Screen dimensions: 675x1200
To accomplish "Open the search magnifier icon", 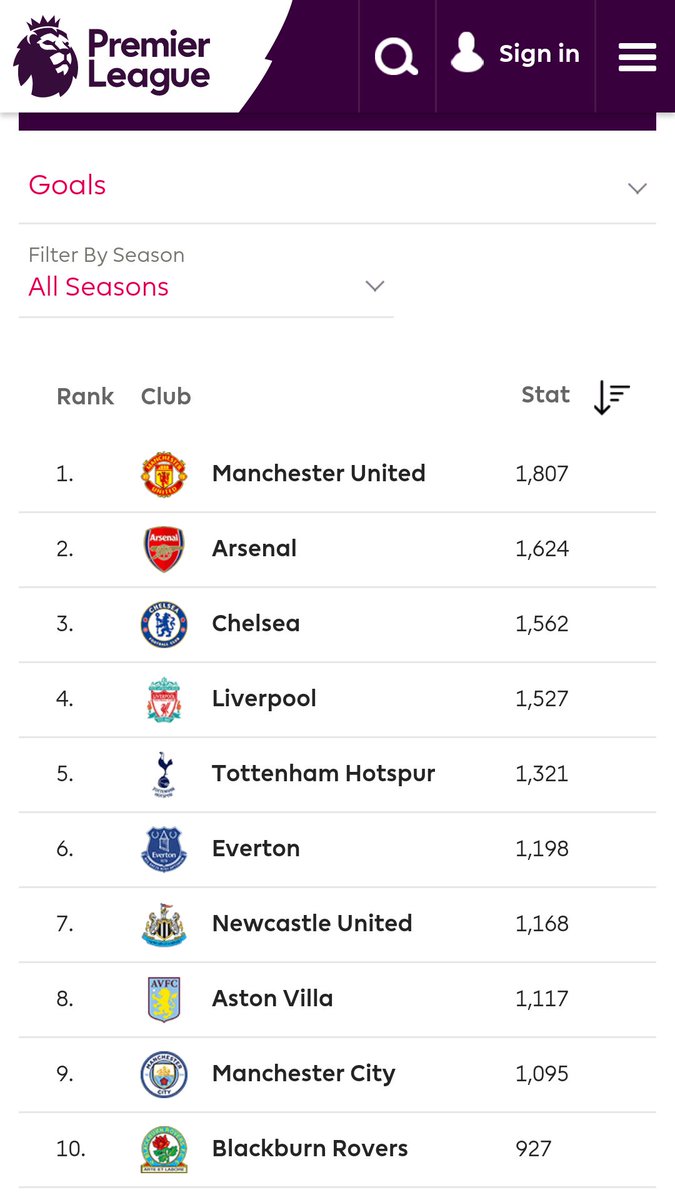I will 396,56.
